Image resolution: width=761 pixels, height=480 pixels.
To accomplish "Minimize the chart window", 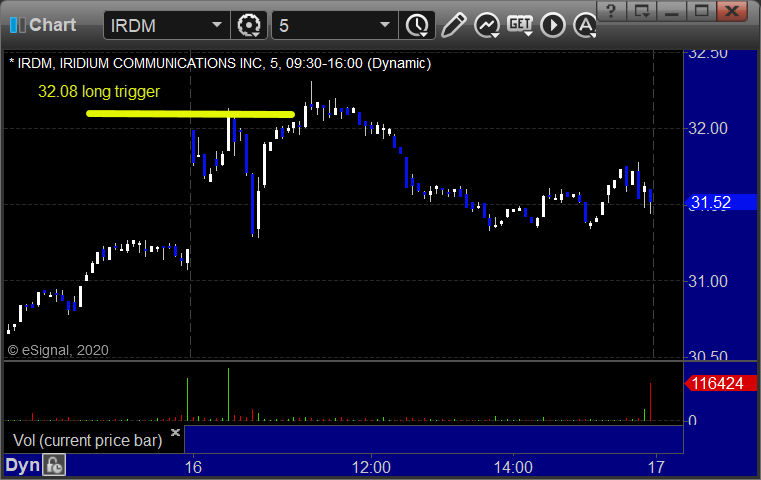I will [672, 11].
